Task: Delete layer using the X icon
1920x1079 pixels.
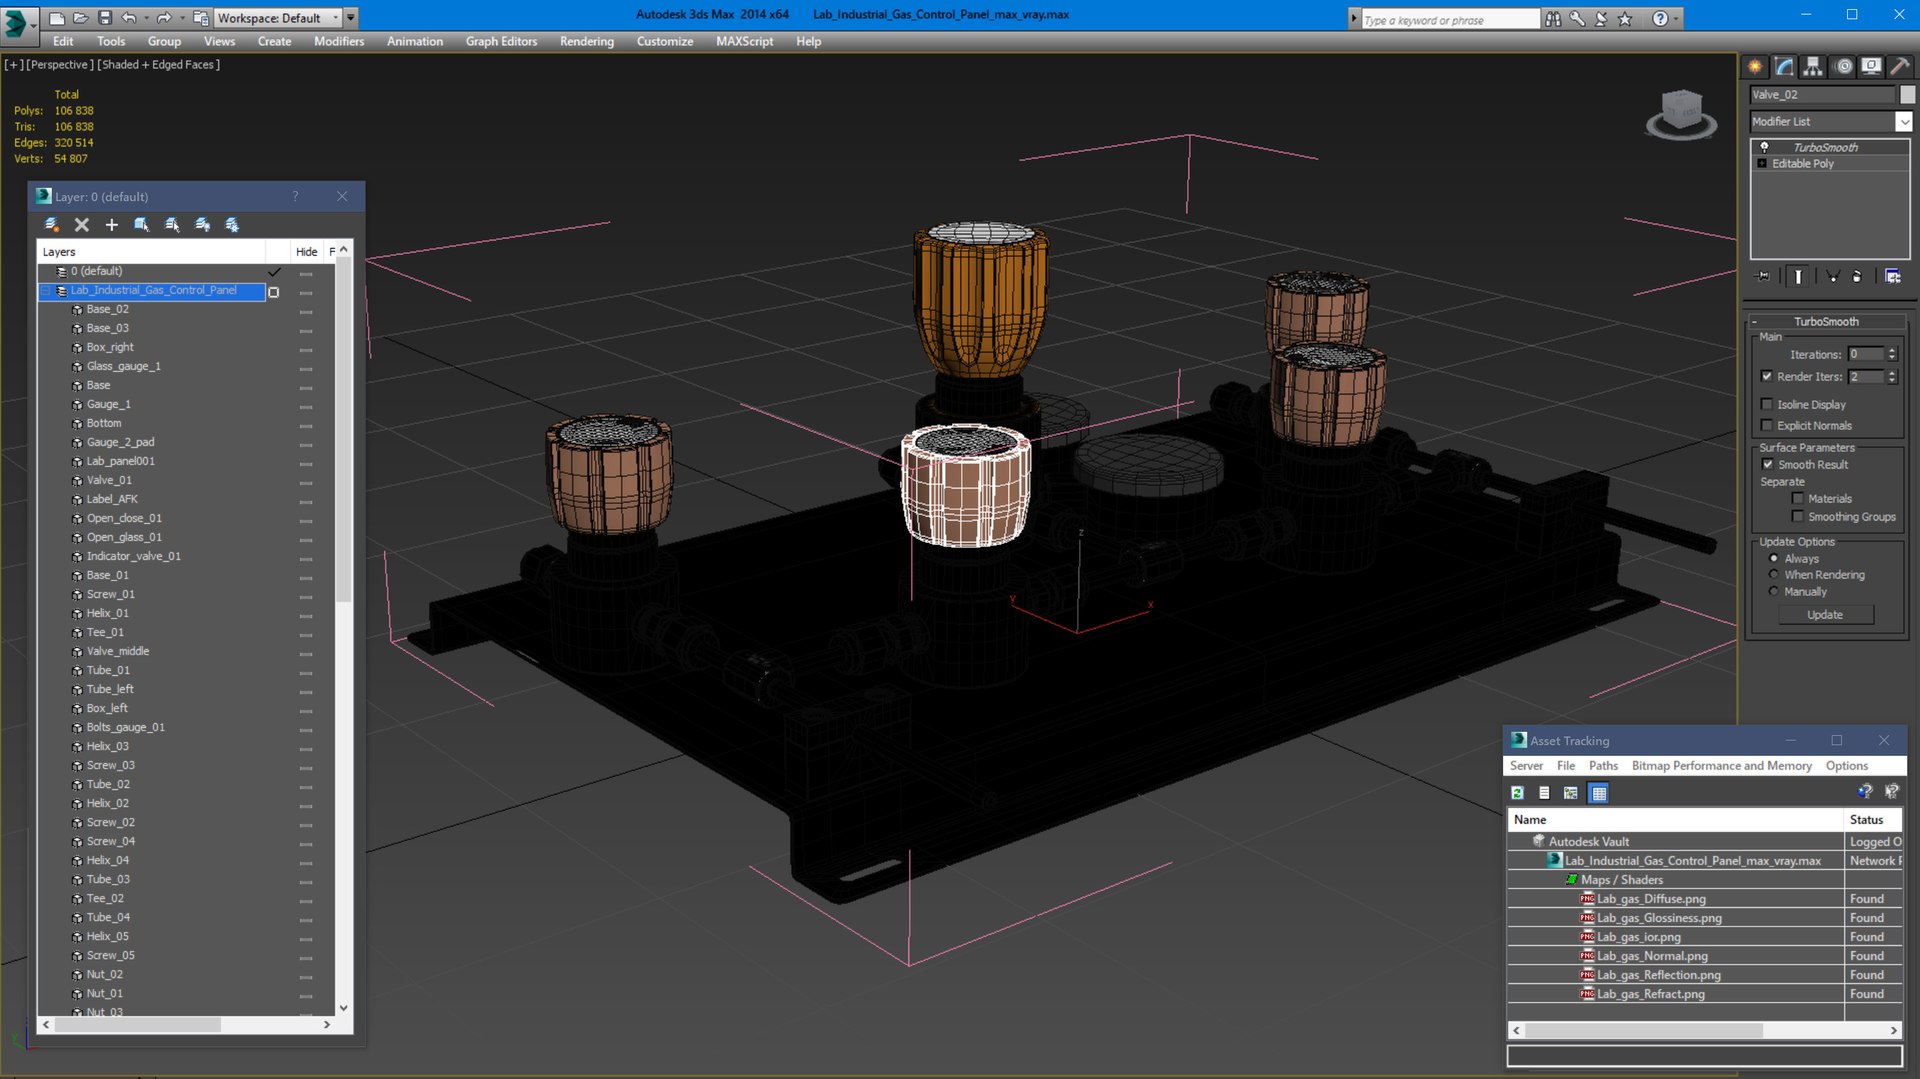Action: click(x=82, y=225)
